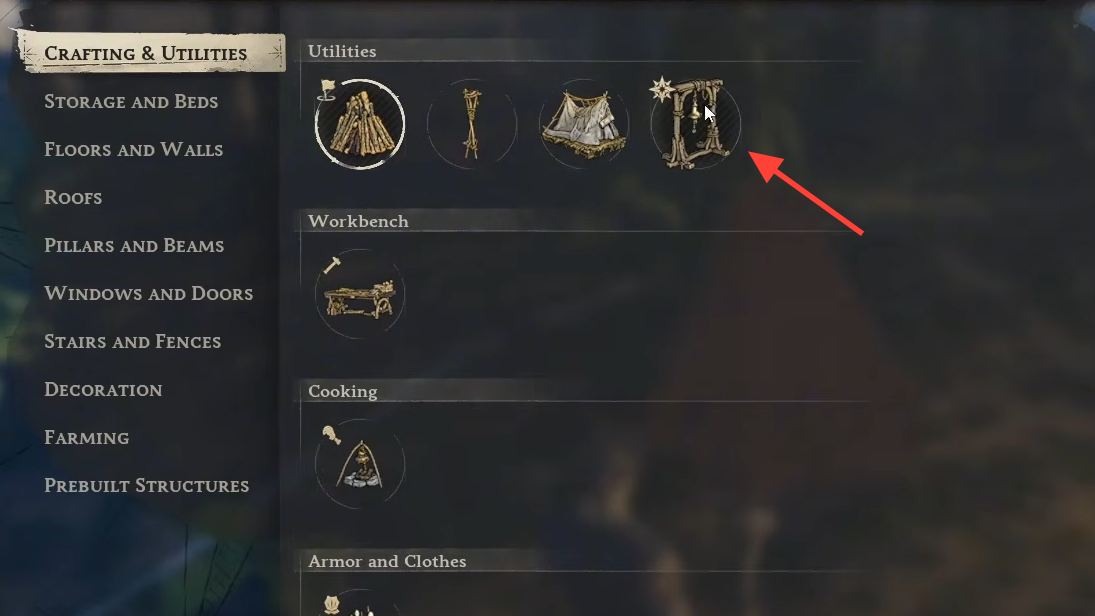This screenshot has height=616, width=1095.
Task: Select Prebuilt Structures category
Action: pos(147,485)
